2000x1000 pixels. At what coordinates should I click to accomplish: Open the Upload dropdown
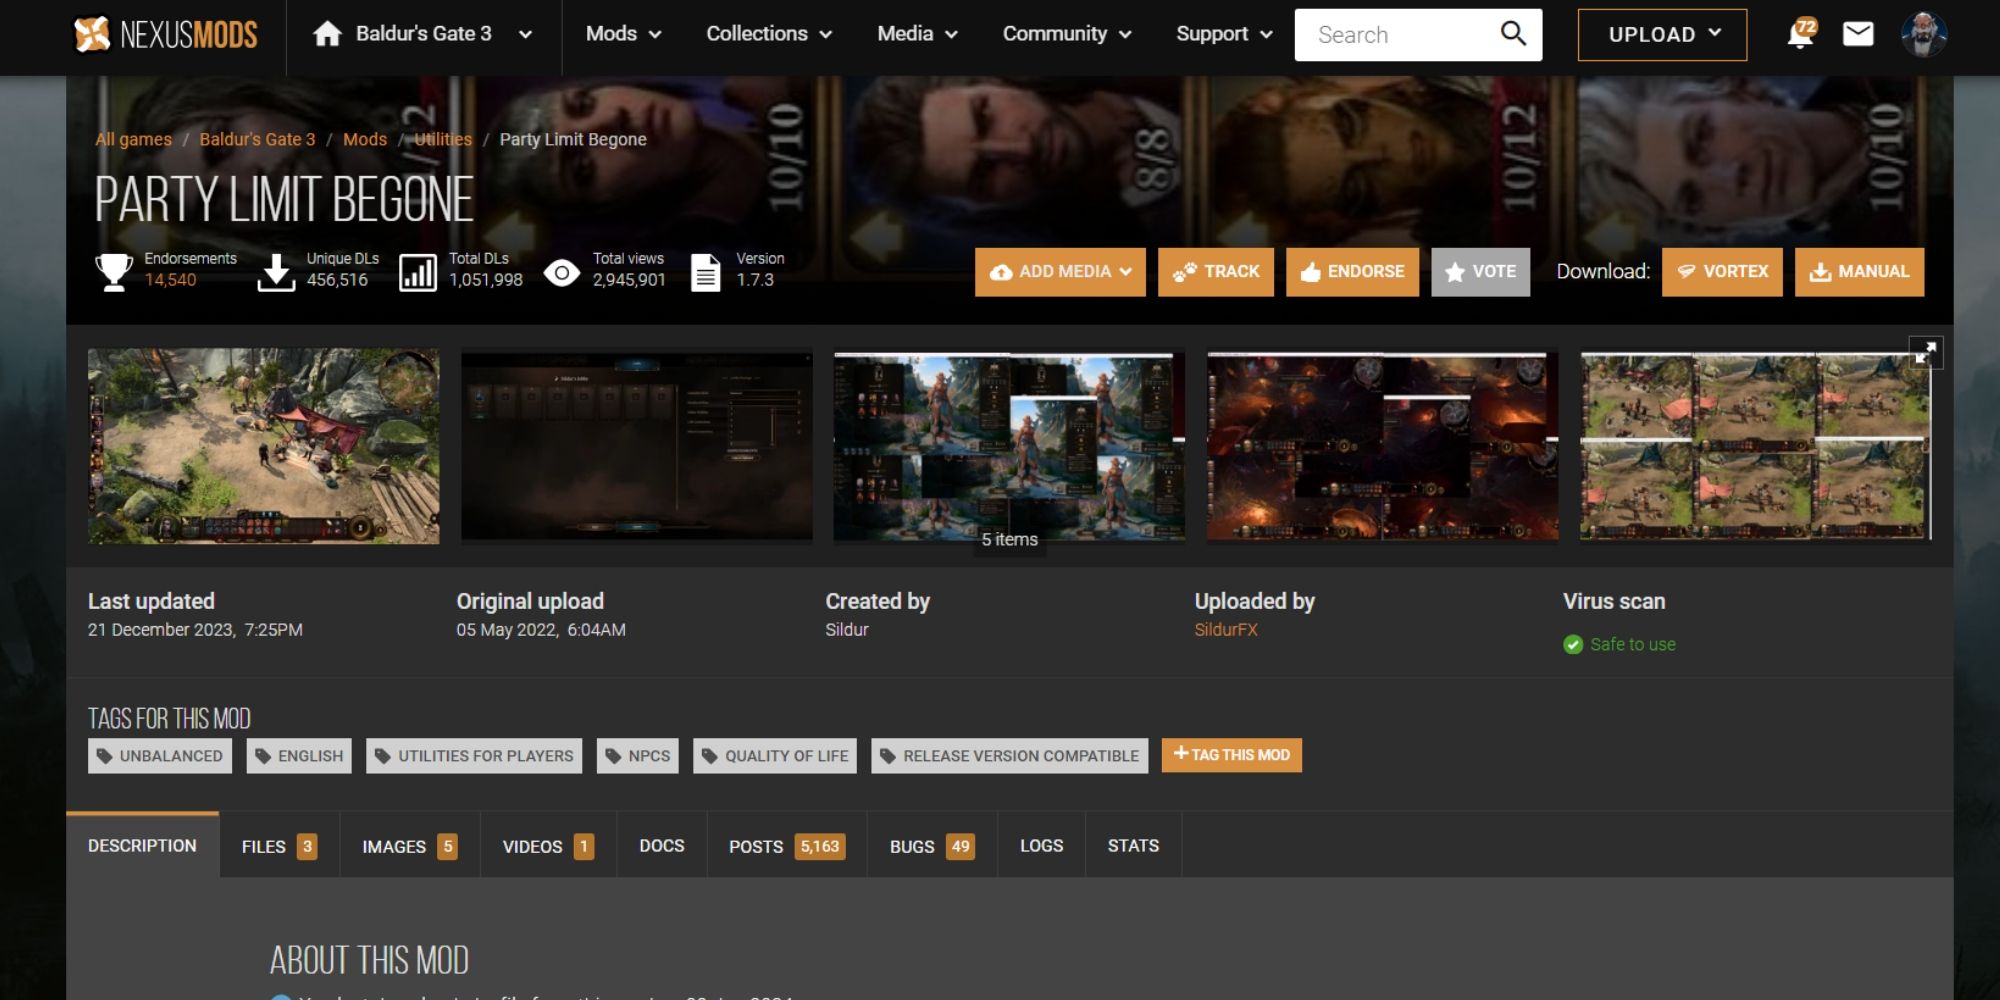tap(1662, 35)
